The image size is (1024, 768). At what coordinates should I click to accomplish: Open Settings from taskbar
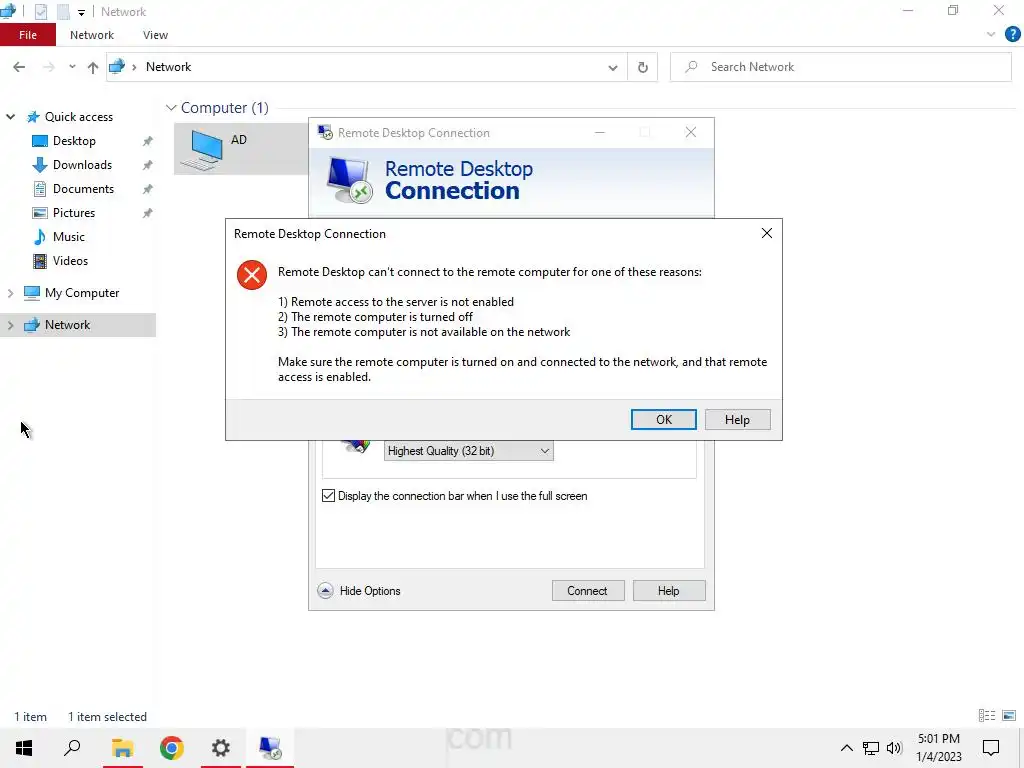pos(221,748)
